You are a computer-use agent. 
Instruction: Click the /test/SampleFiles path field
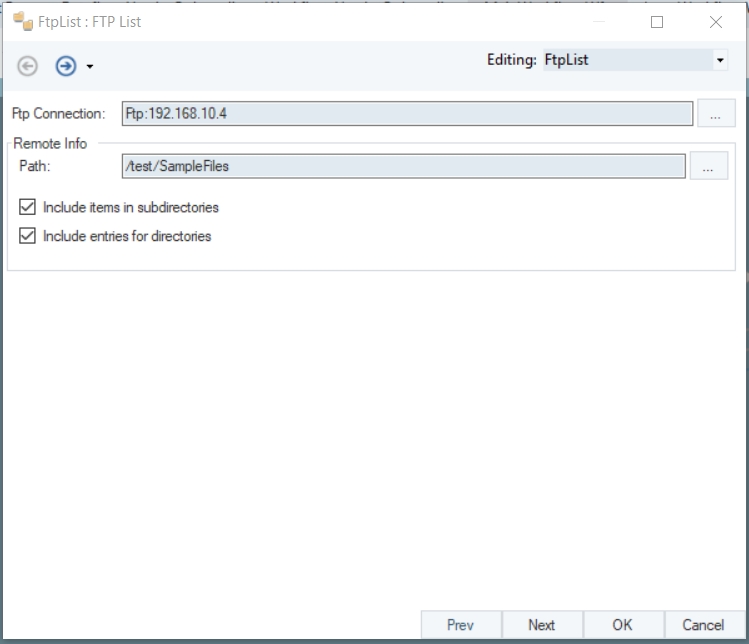point(403,167)
